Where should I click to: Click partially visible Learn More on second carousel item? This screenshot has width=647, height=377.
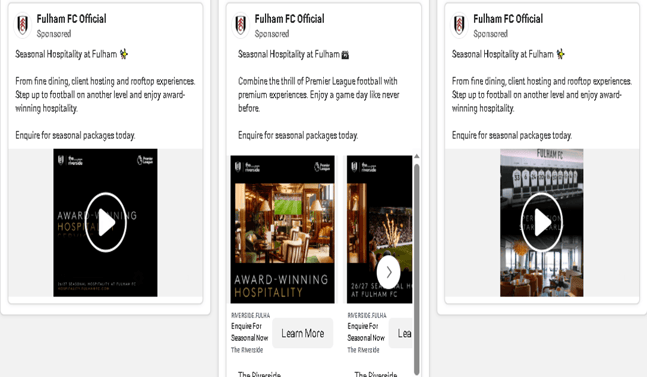click(x=401, y=333)
